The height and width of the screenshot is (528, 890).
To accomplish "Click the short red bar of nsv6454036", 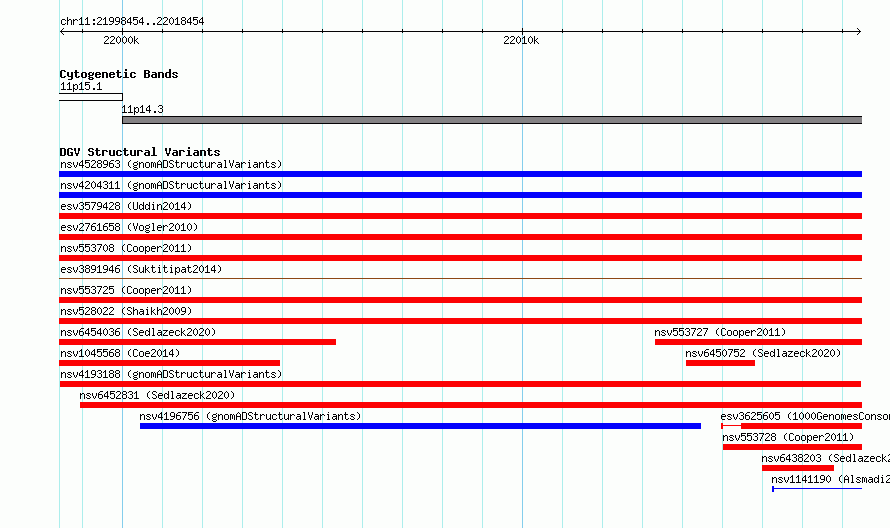I will click(198, 342).
